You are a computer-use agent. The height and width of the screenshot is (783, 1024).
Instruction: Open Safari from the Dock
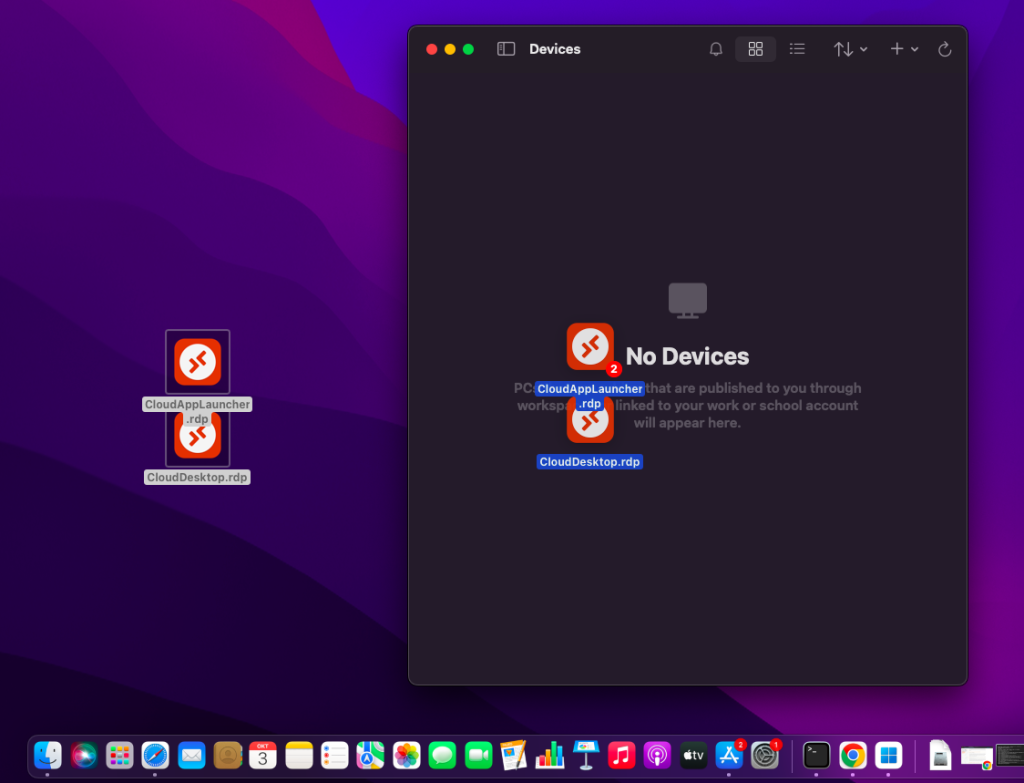click(x=155, y=756)
